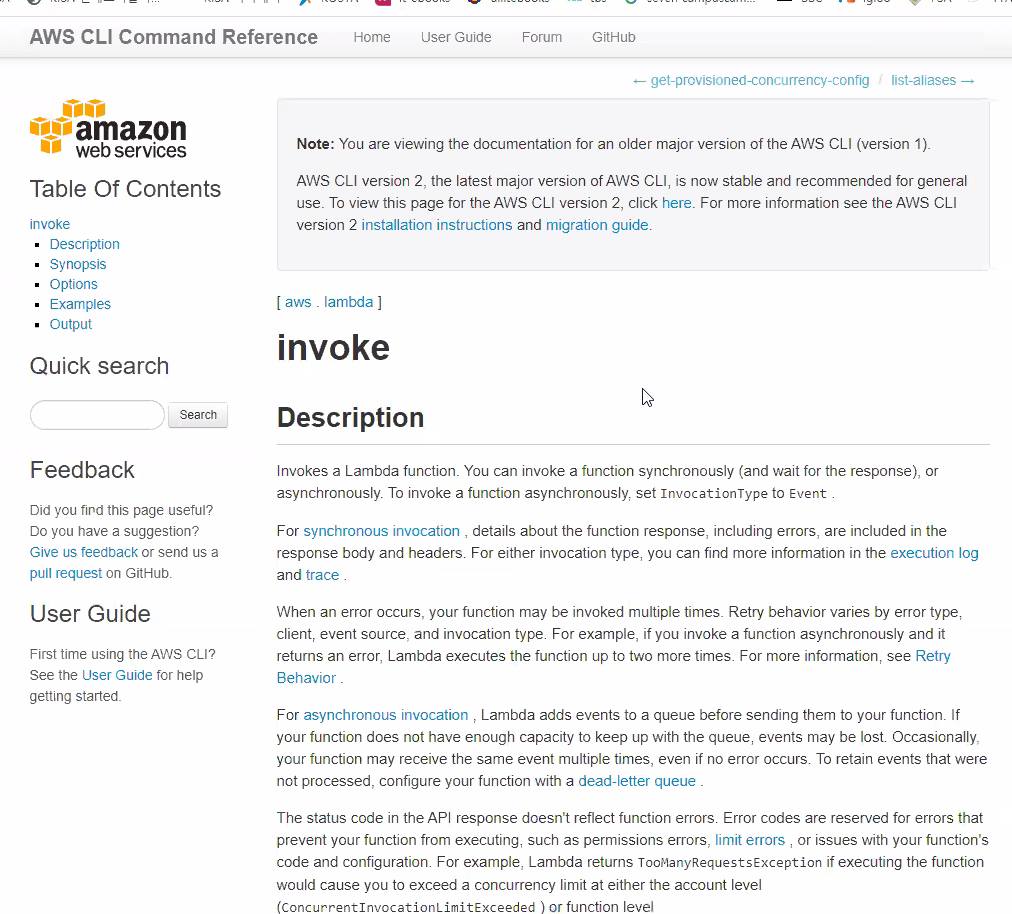Open the AWS CLI Command Reference title link
The width and height of the screenshot is (1012, 914).
click(x=174, y=37)
